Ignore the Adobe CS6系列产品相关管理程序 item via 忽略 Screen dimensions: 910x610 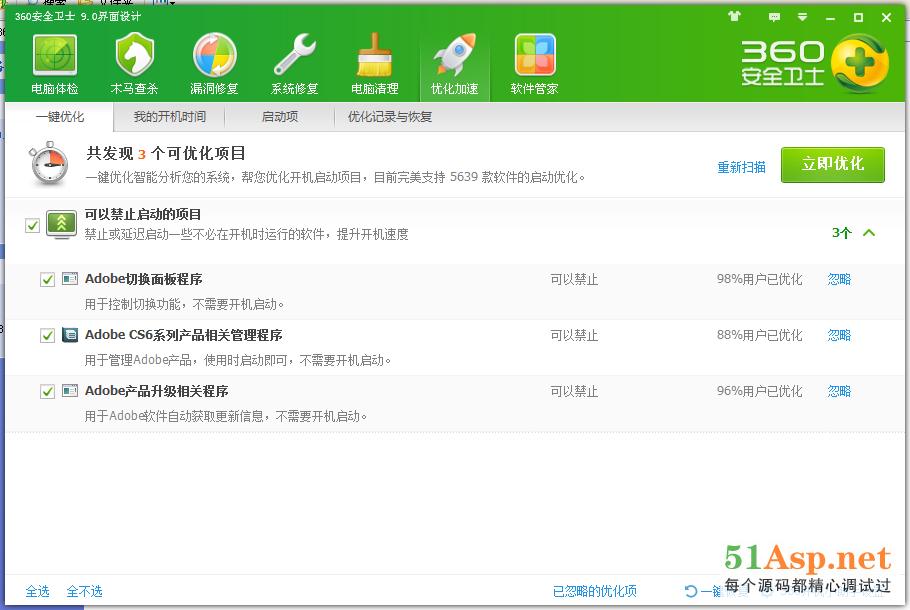[839, 335]
